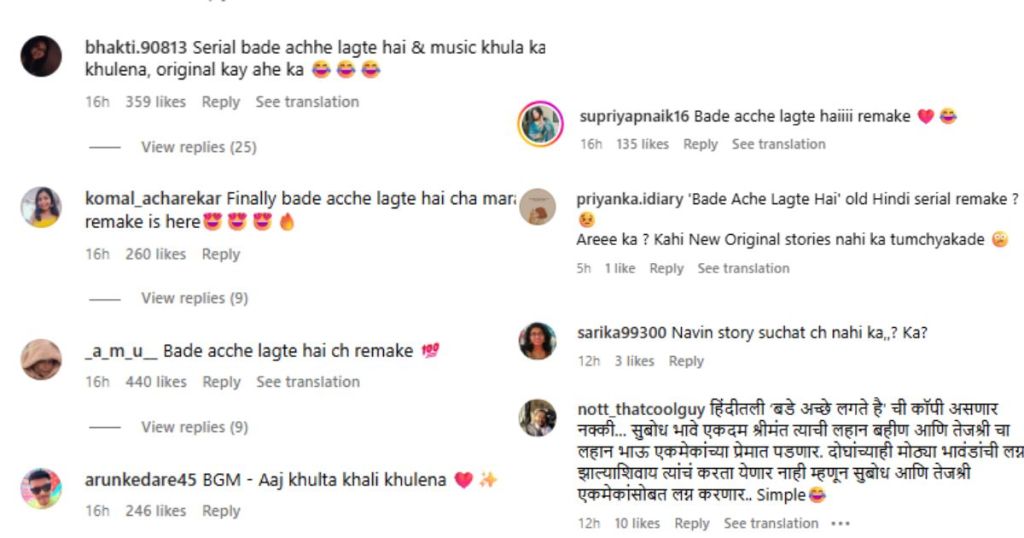Image resolution: width=1024 pixels, height=538 pixels.
Task: Open supriyapnaik16's story ring avatar
Action: pyautogui.click(x=541, y=124)
